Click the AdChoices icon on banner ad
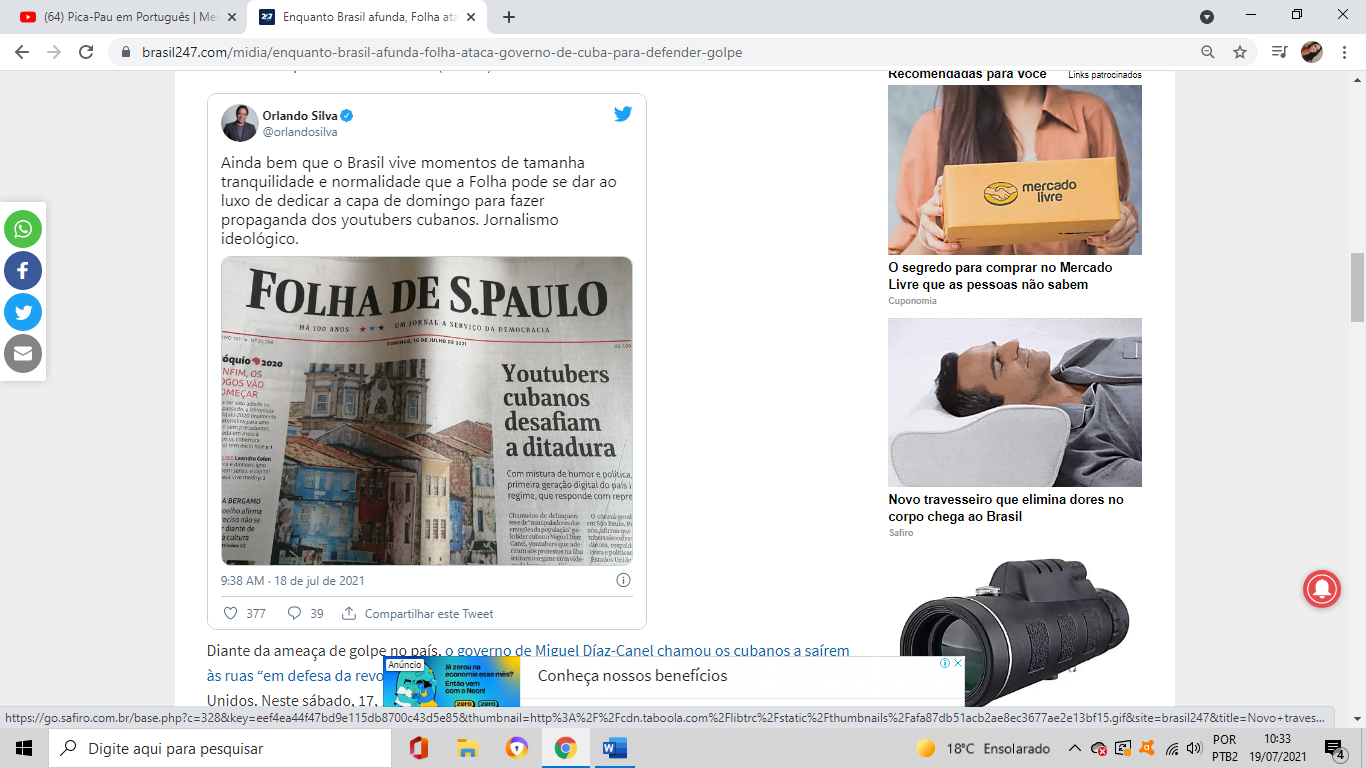The image size is (1366, 768). pos(944,663)
